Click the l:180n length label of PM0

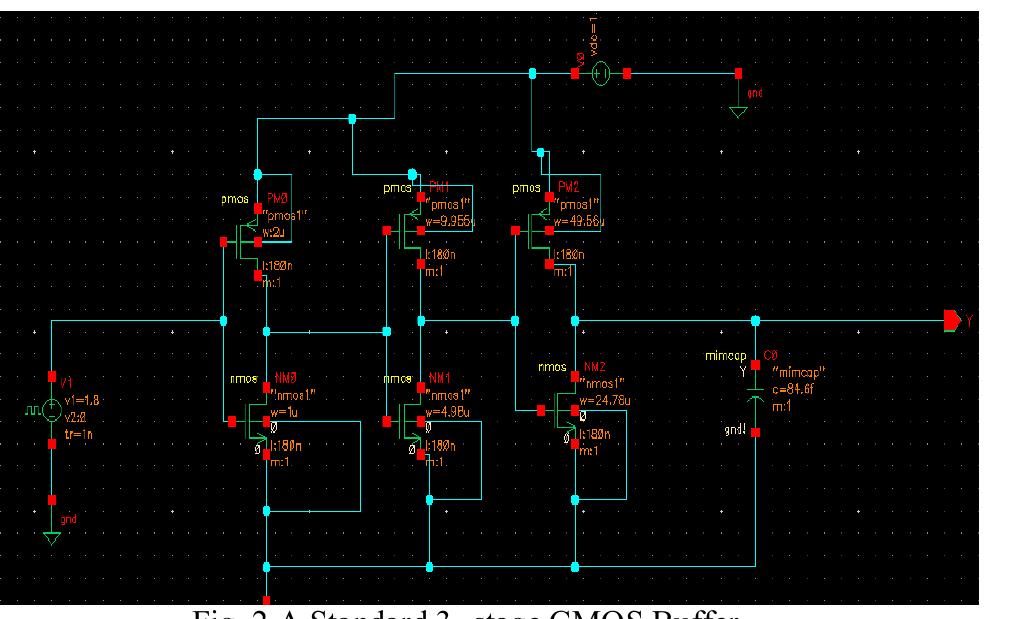[277, 265]
